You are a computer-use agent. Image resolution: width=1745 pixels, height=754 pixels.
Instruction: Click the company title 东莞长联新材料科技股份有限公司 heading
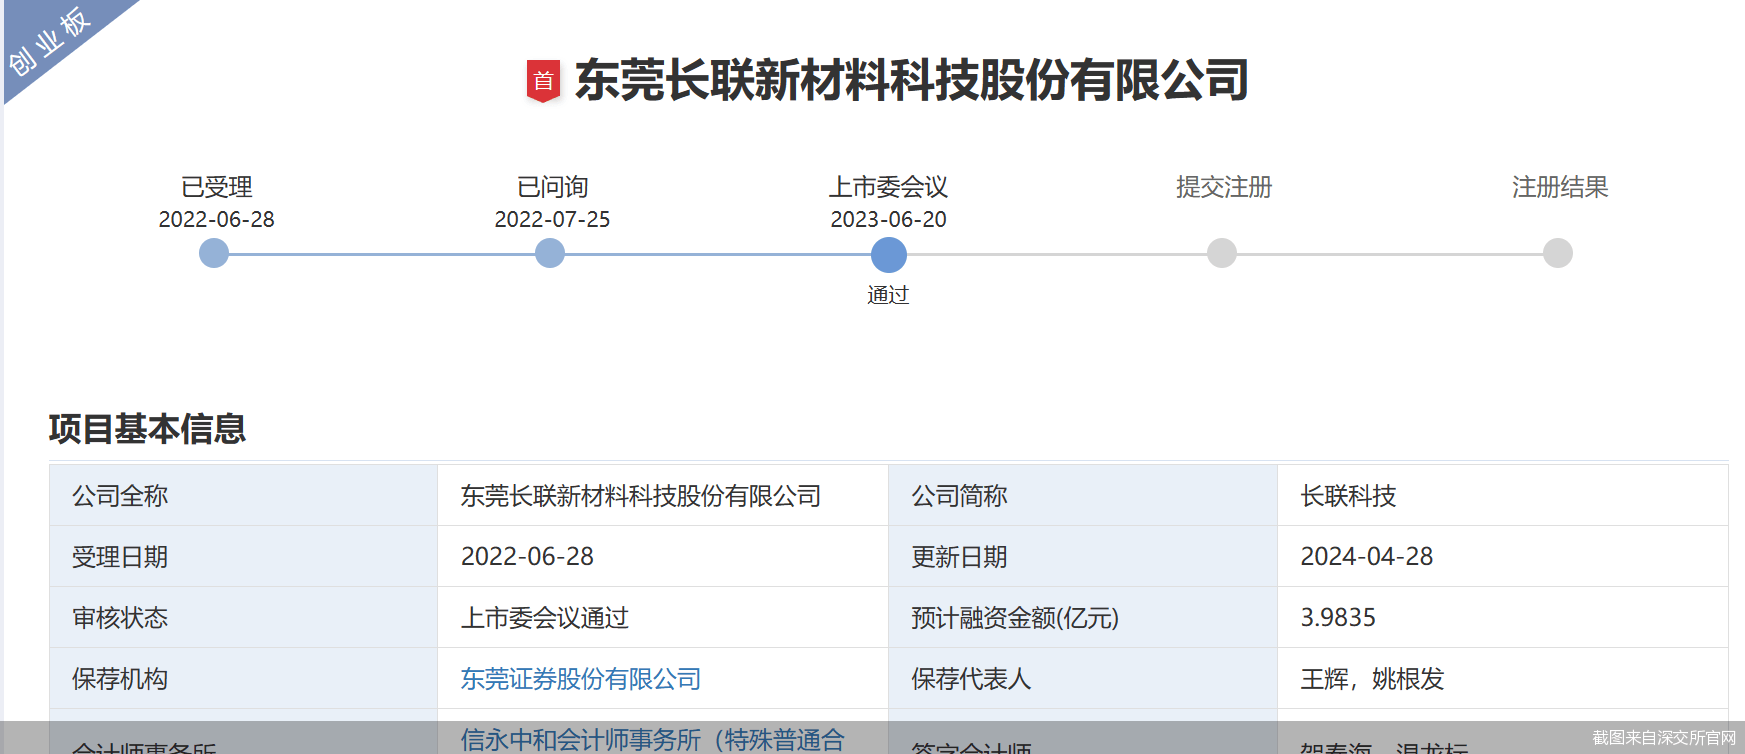911,80
